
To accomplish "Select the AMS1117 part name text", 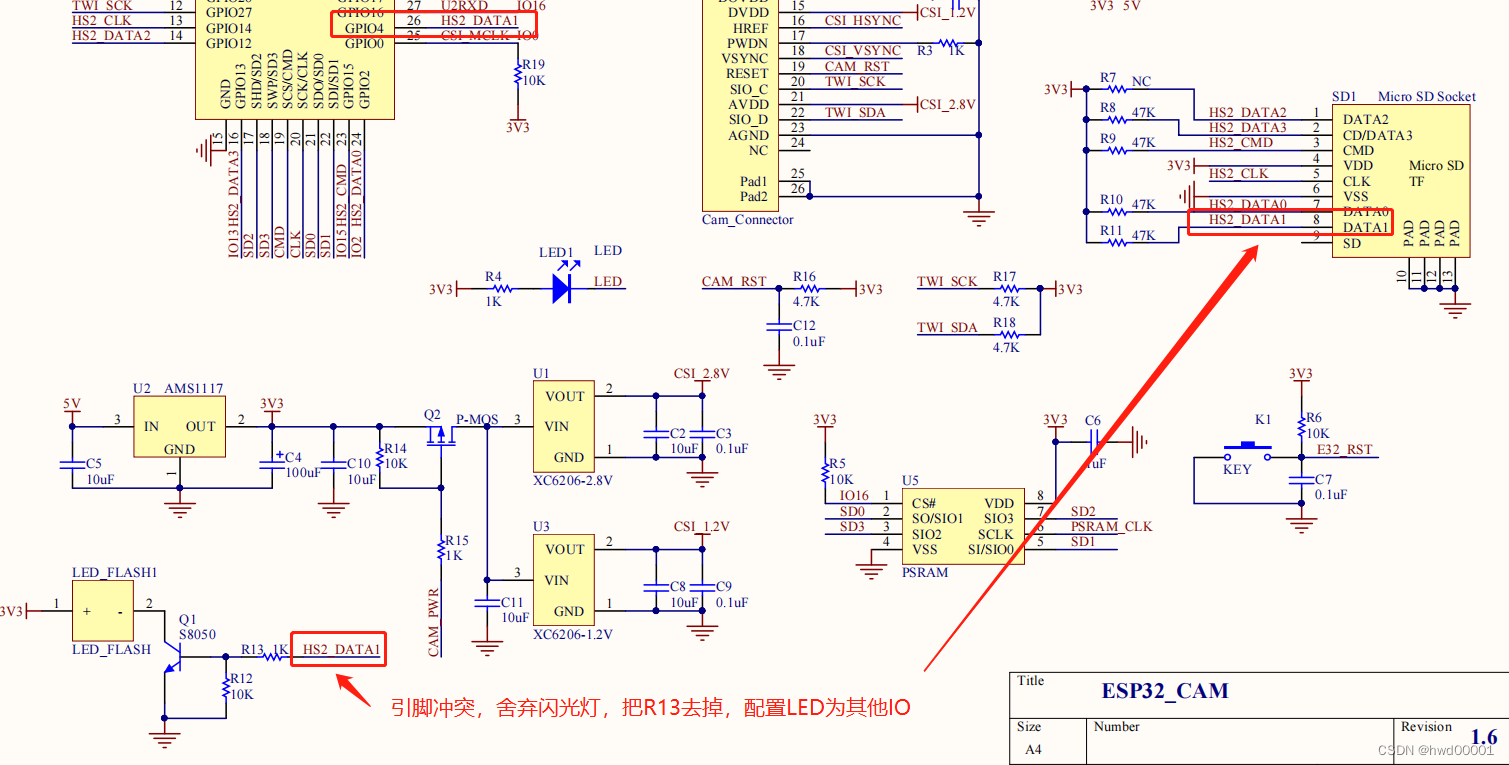I will coord(194,388).
